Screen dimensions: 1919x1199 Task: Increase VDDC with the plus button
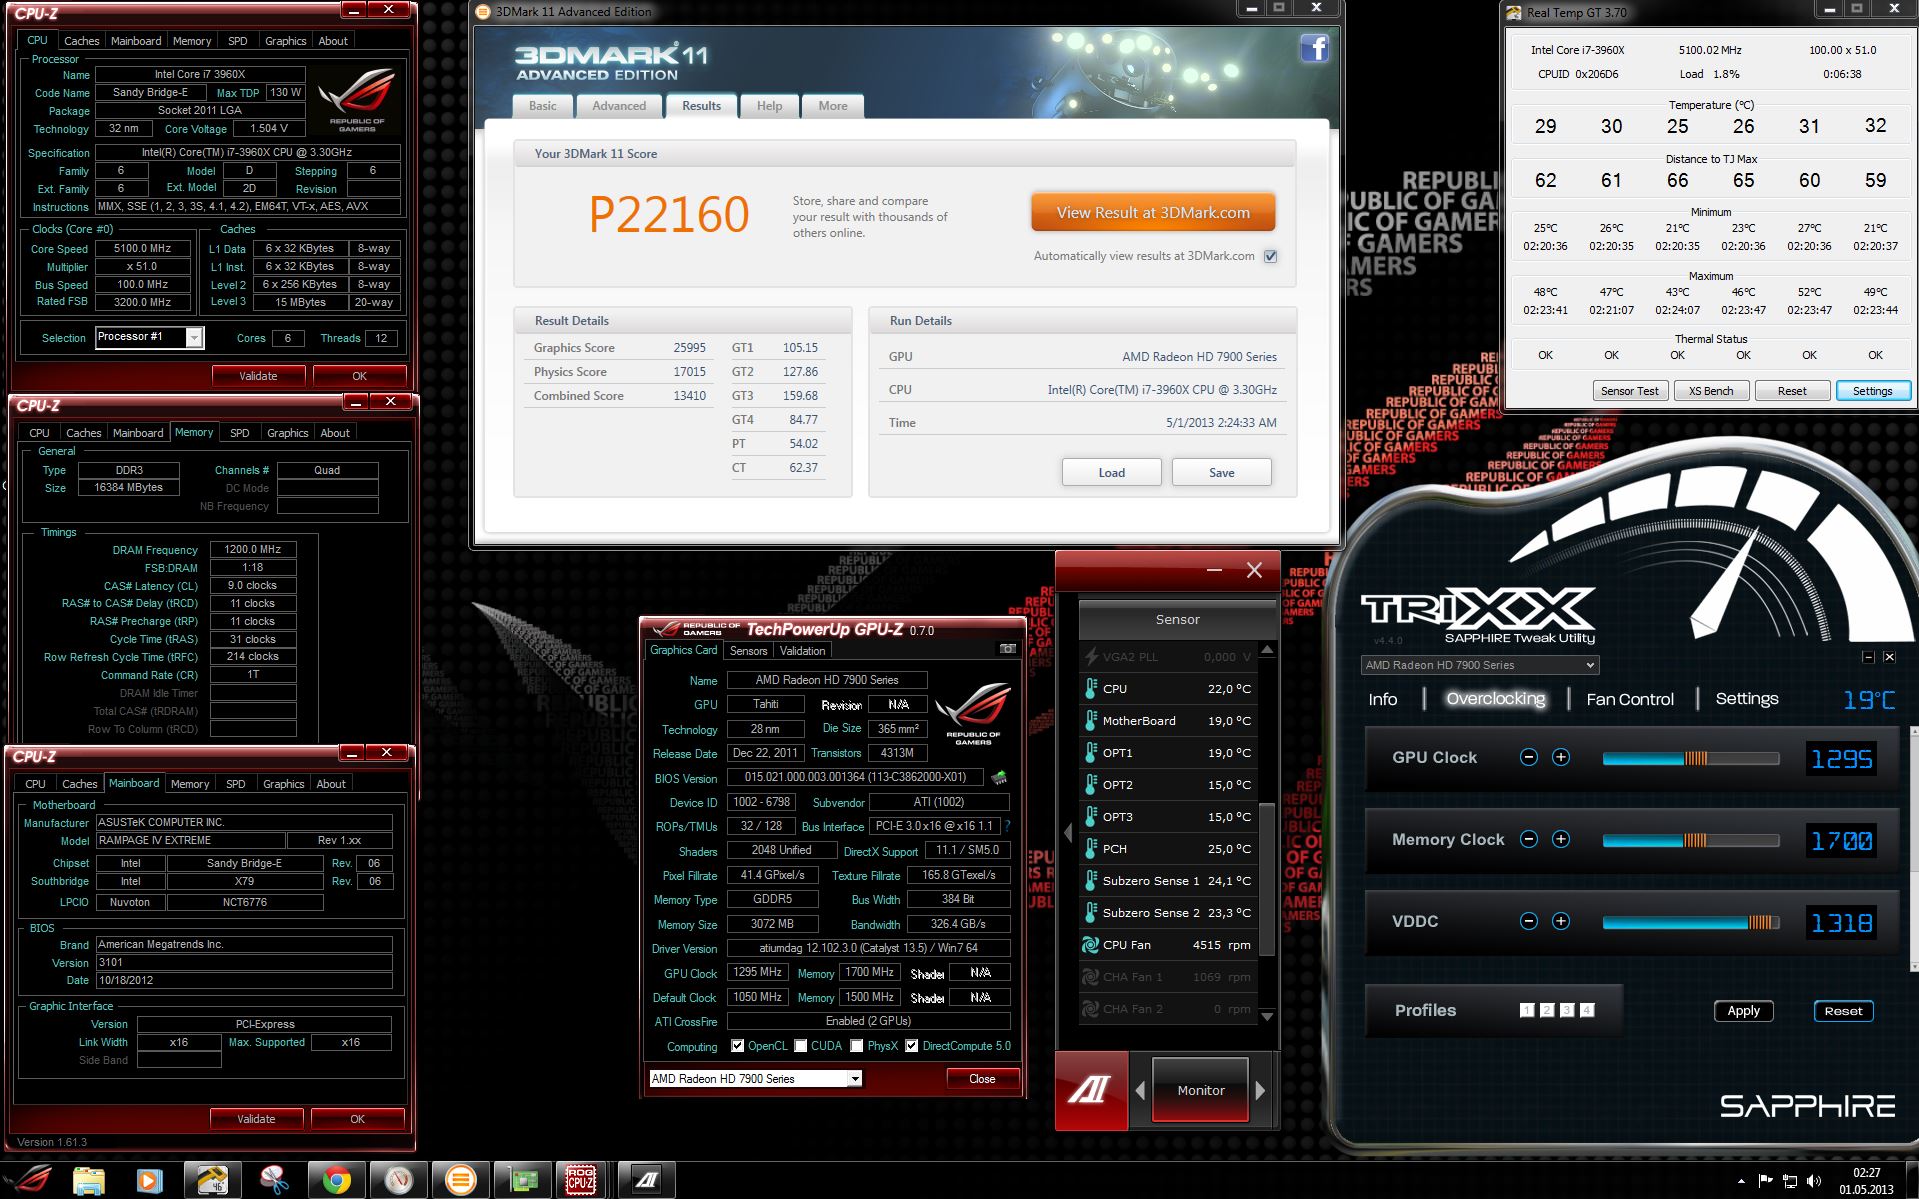(x=1560, y=921)
